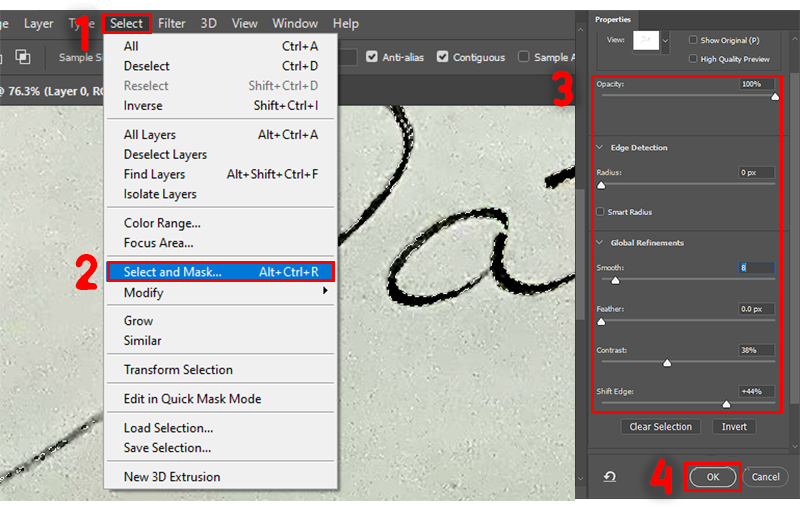Click the Feather value input field

click(x=757, y=309)
